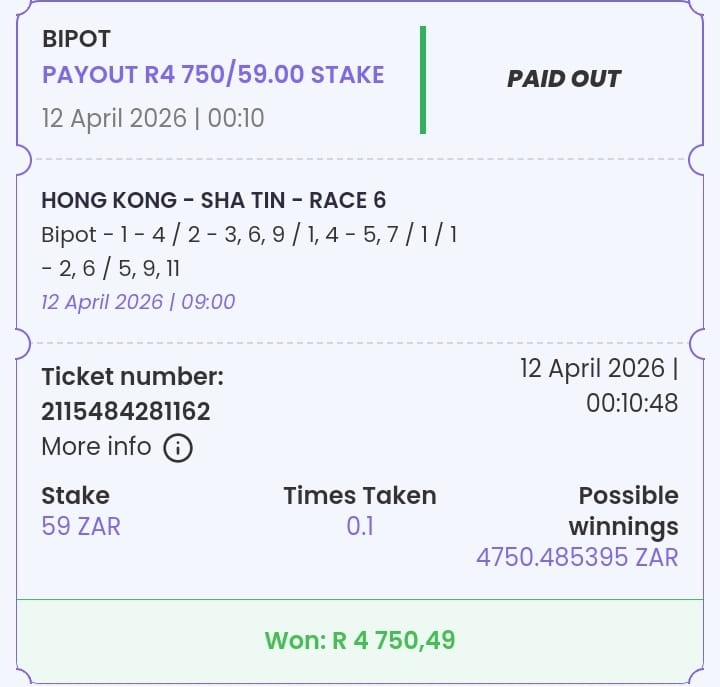Screen dimensions: 720x687
Task: Select the Ticket number label
Action: pyautogui.click(x=133, y=377)
